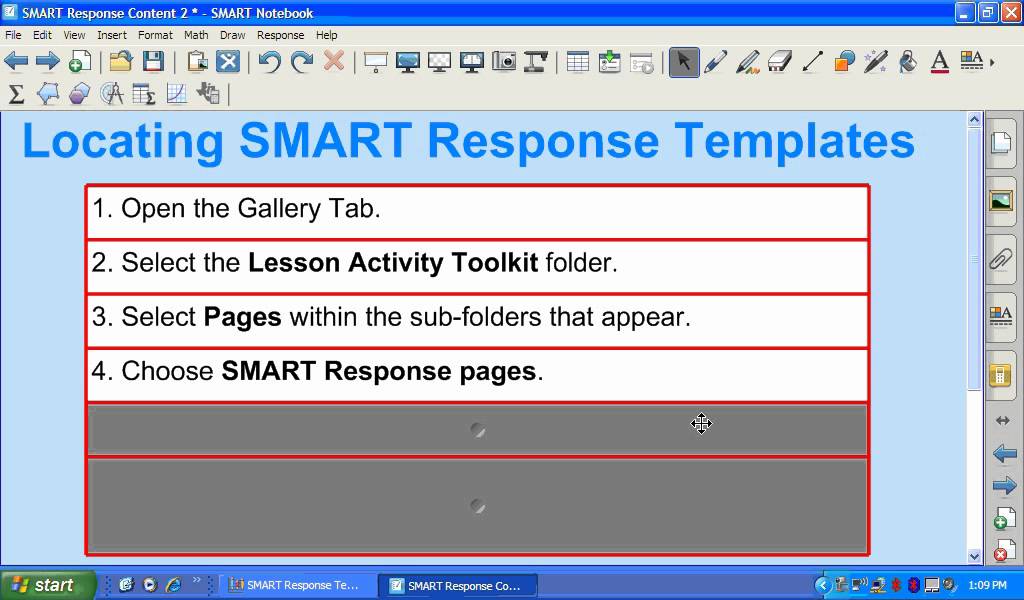Open the Format menu
1024x600 pixels.
click(155, 35)
